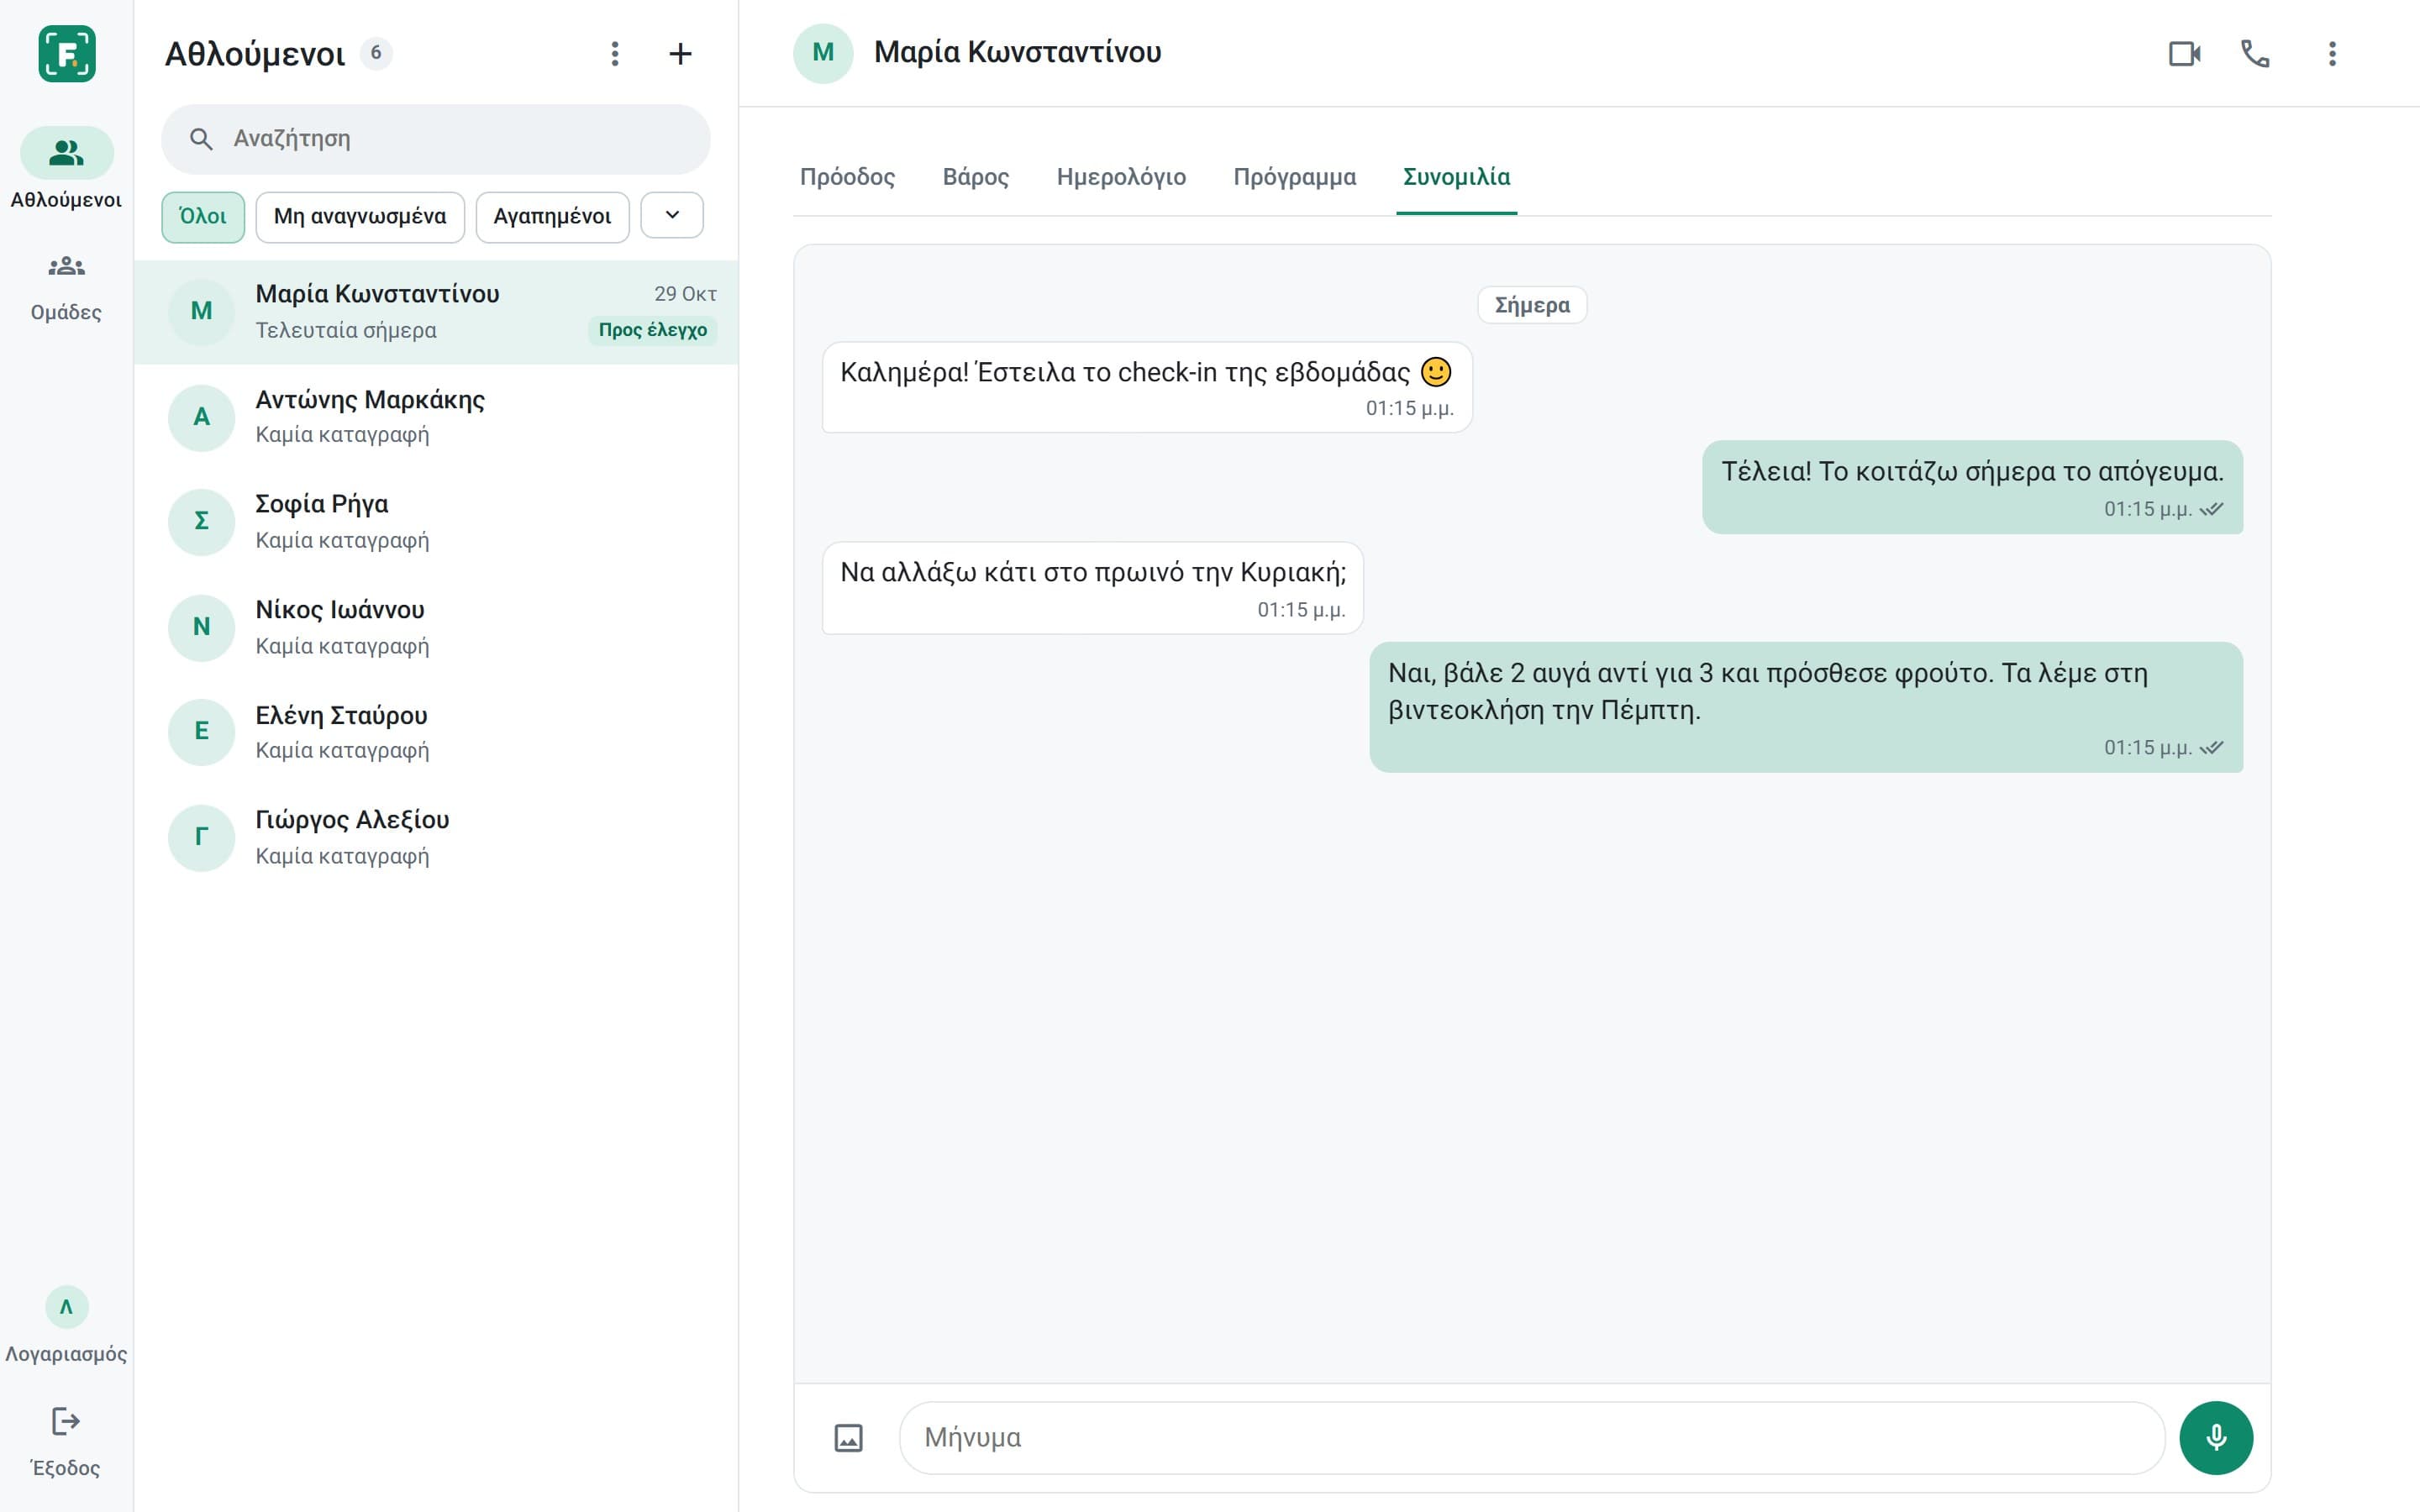Open the Αθλούμενοι sidebar section
2420x1512 pixels.
pos(66,169)
